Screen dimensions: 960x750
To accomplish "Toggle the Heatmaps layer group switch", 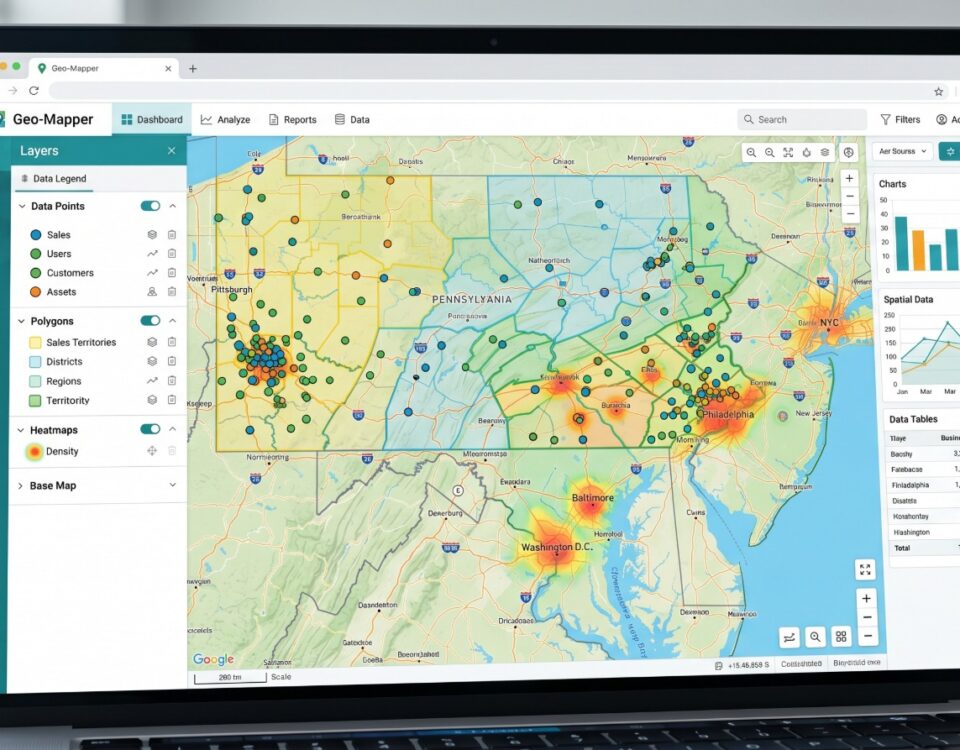I will pyautogui.click(x=150, y=429).
